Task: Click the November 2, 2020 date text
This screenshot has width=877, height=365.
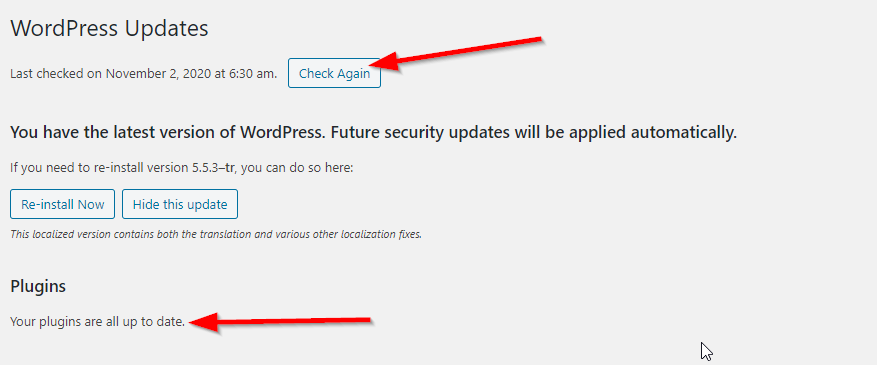Action: [157, 73]
